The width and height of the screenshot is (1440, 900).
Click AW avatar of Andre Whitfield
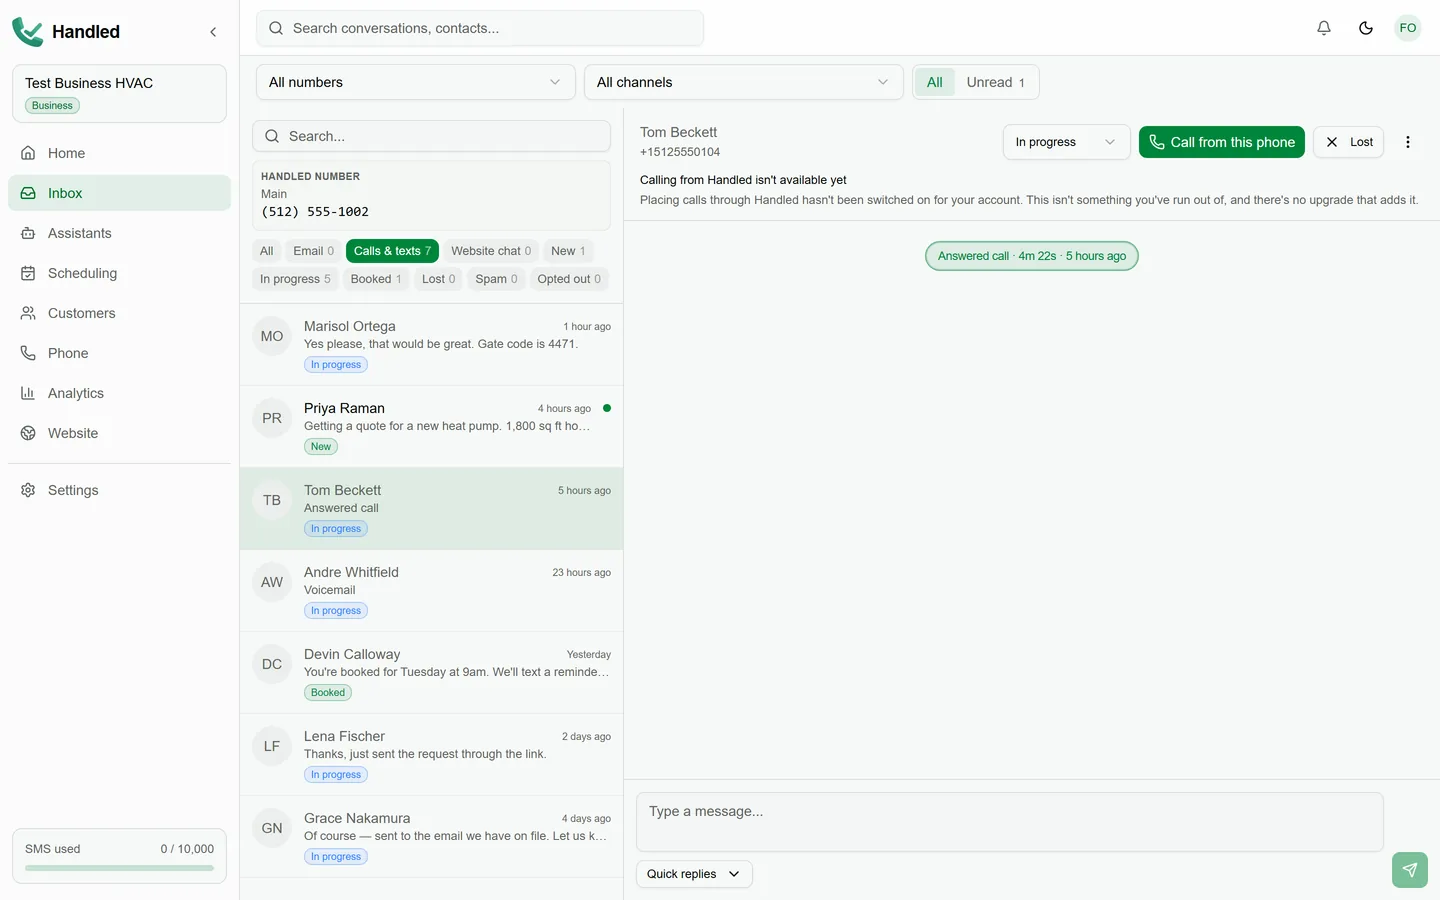[272, 582]
